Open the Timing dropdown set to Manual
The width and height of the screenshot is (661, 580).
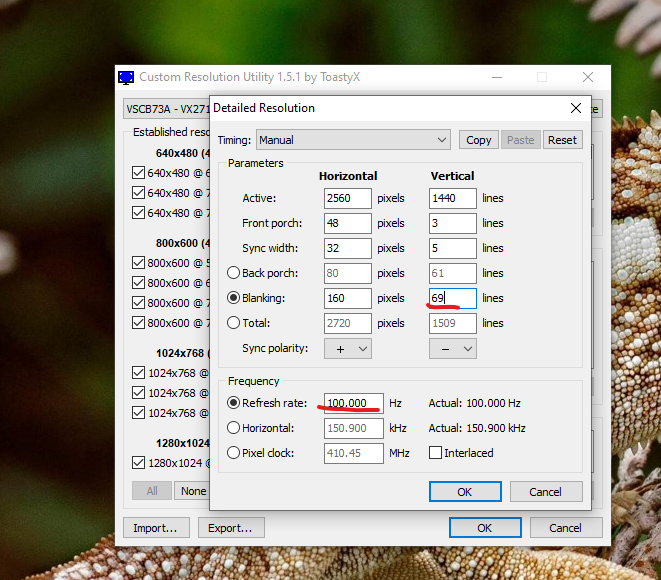tap(353, 140)
